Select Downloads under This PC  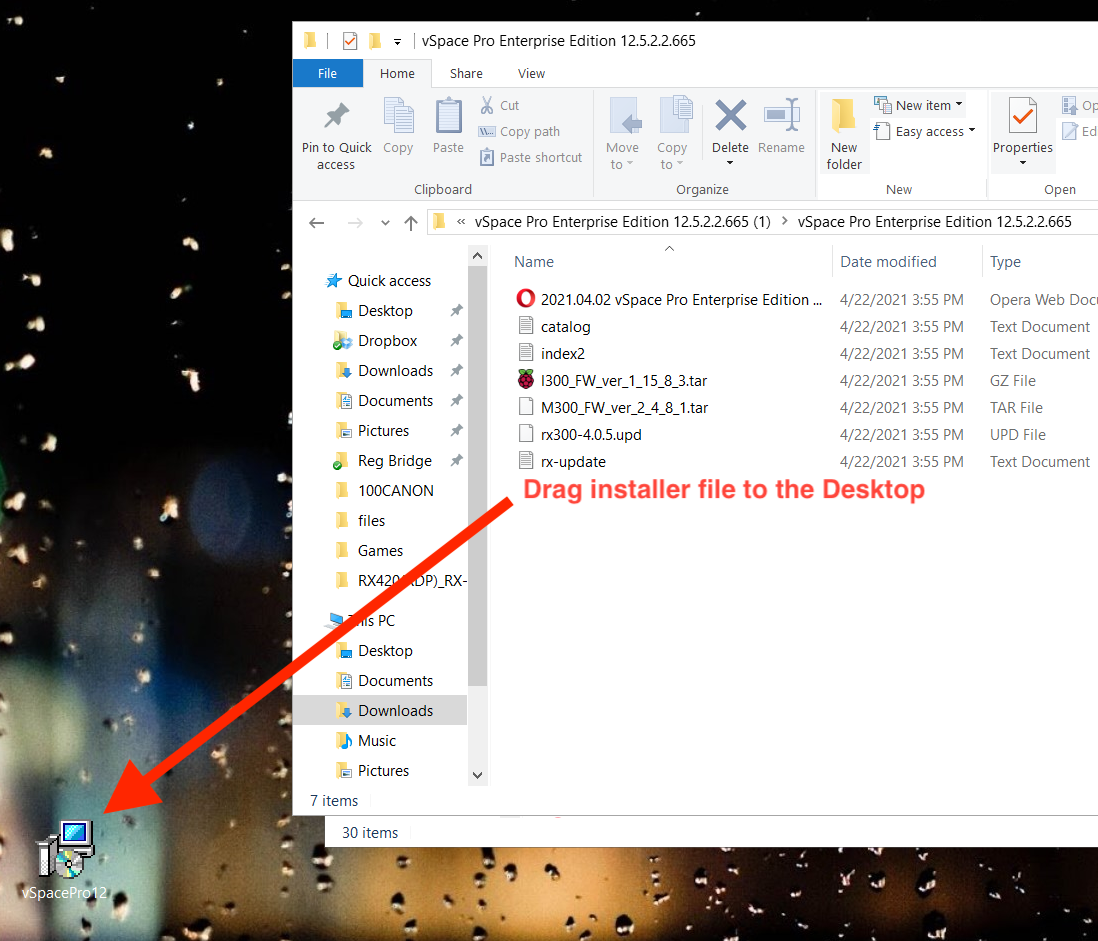(x=380, y=711)
